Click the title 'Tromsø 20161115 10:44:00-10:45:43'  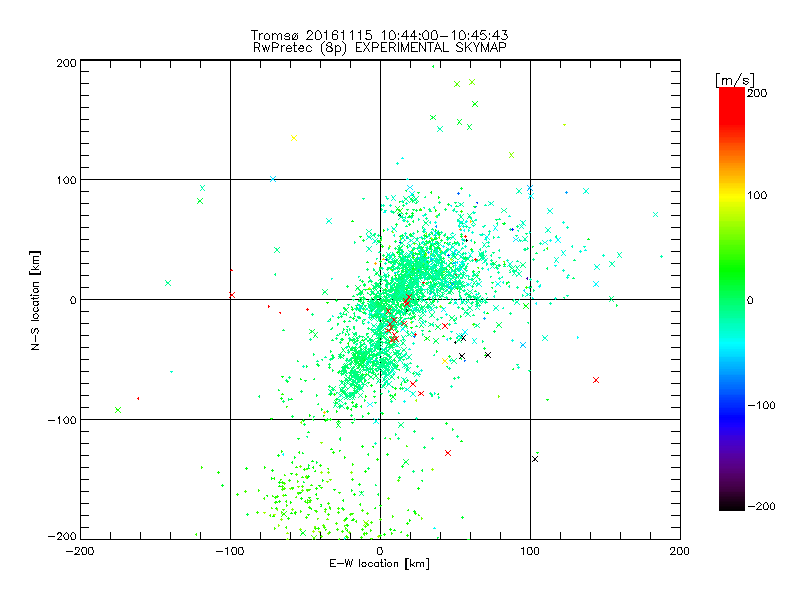click(x=379, y=35)
